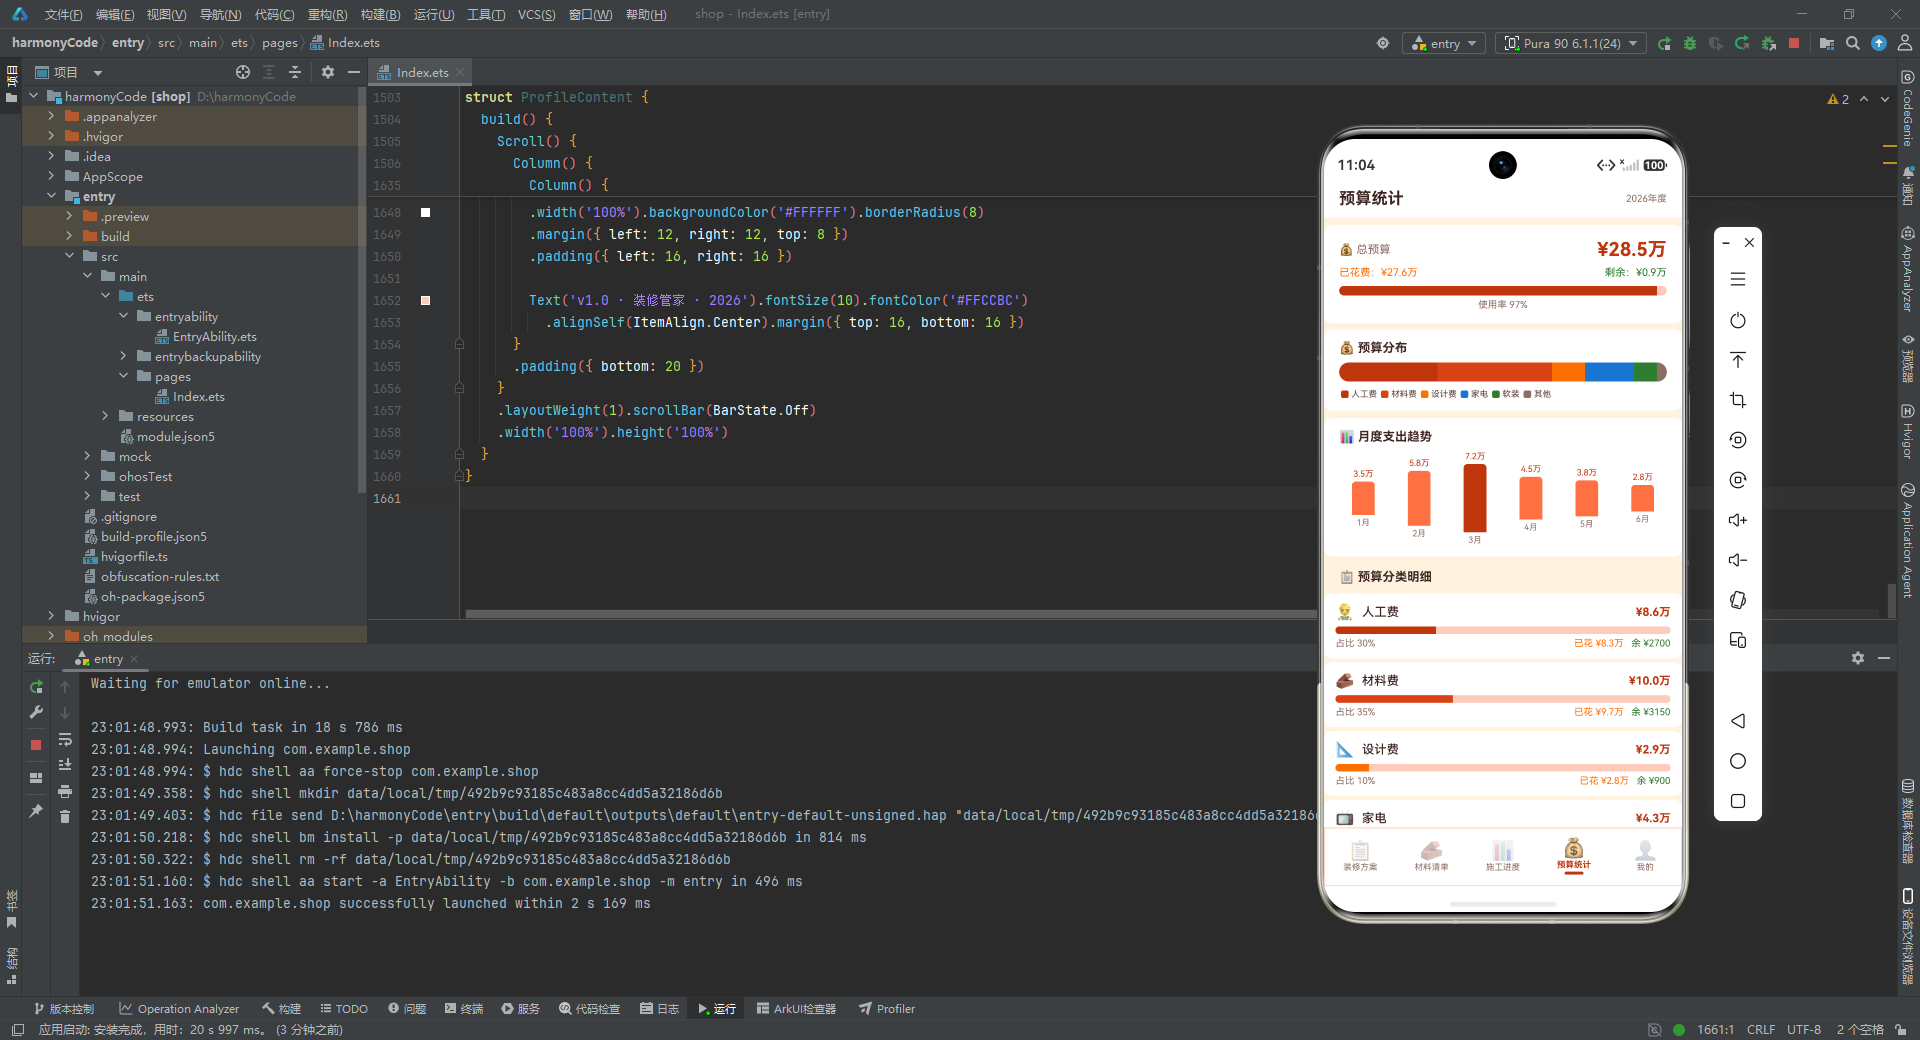
Task: Toggle pin tab in run panel
Action: point(36,811)
